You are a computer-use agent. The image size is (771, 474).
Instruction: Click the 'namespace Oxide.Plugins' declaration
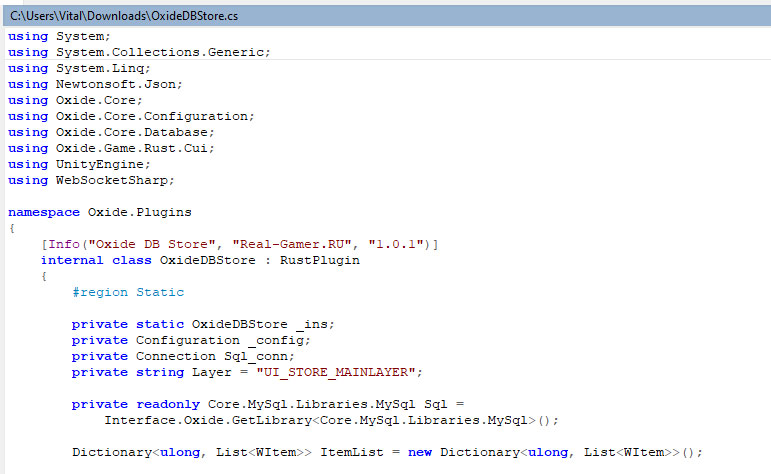click(99, 212)
